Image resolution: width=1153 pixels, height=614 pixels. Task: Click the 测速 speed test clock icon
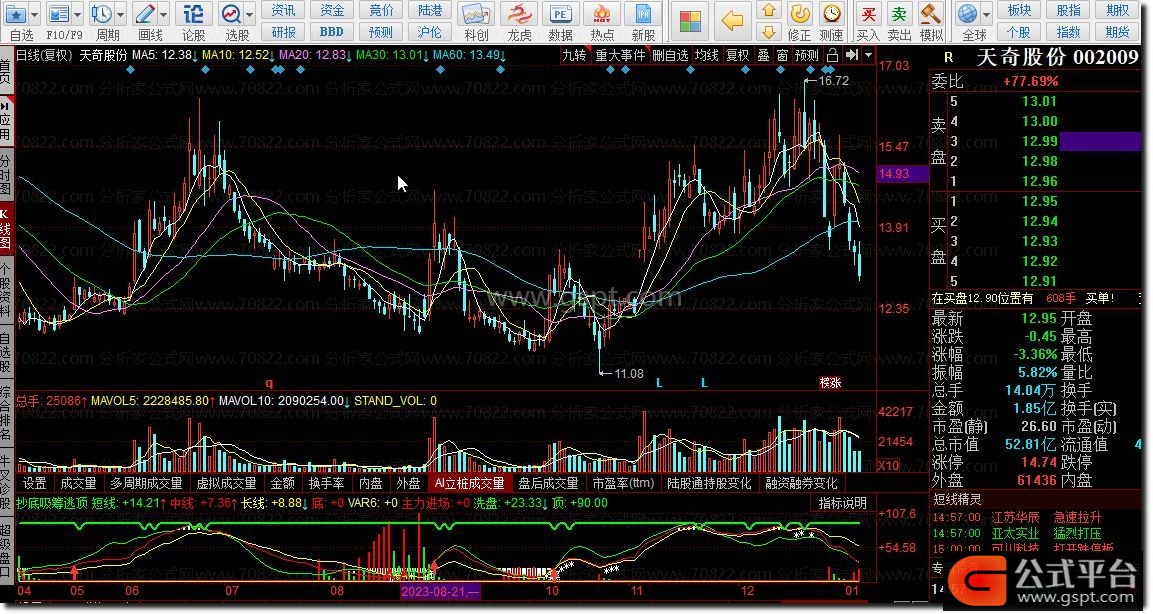pyautogui.click(x=832, y=14)
